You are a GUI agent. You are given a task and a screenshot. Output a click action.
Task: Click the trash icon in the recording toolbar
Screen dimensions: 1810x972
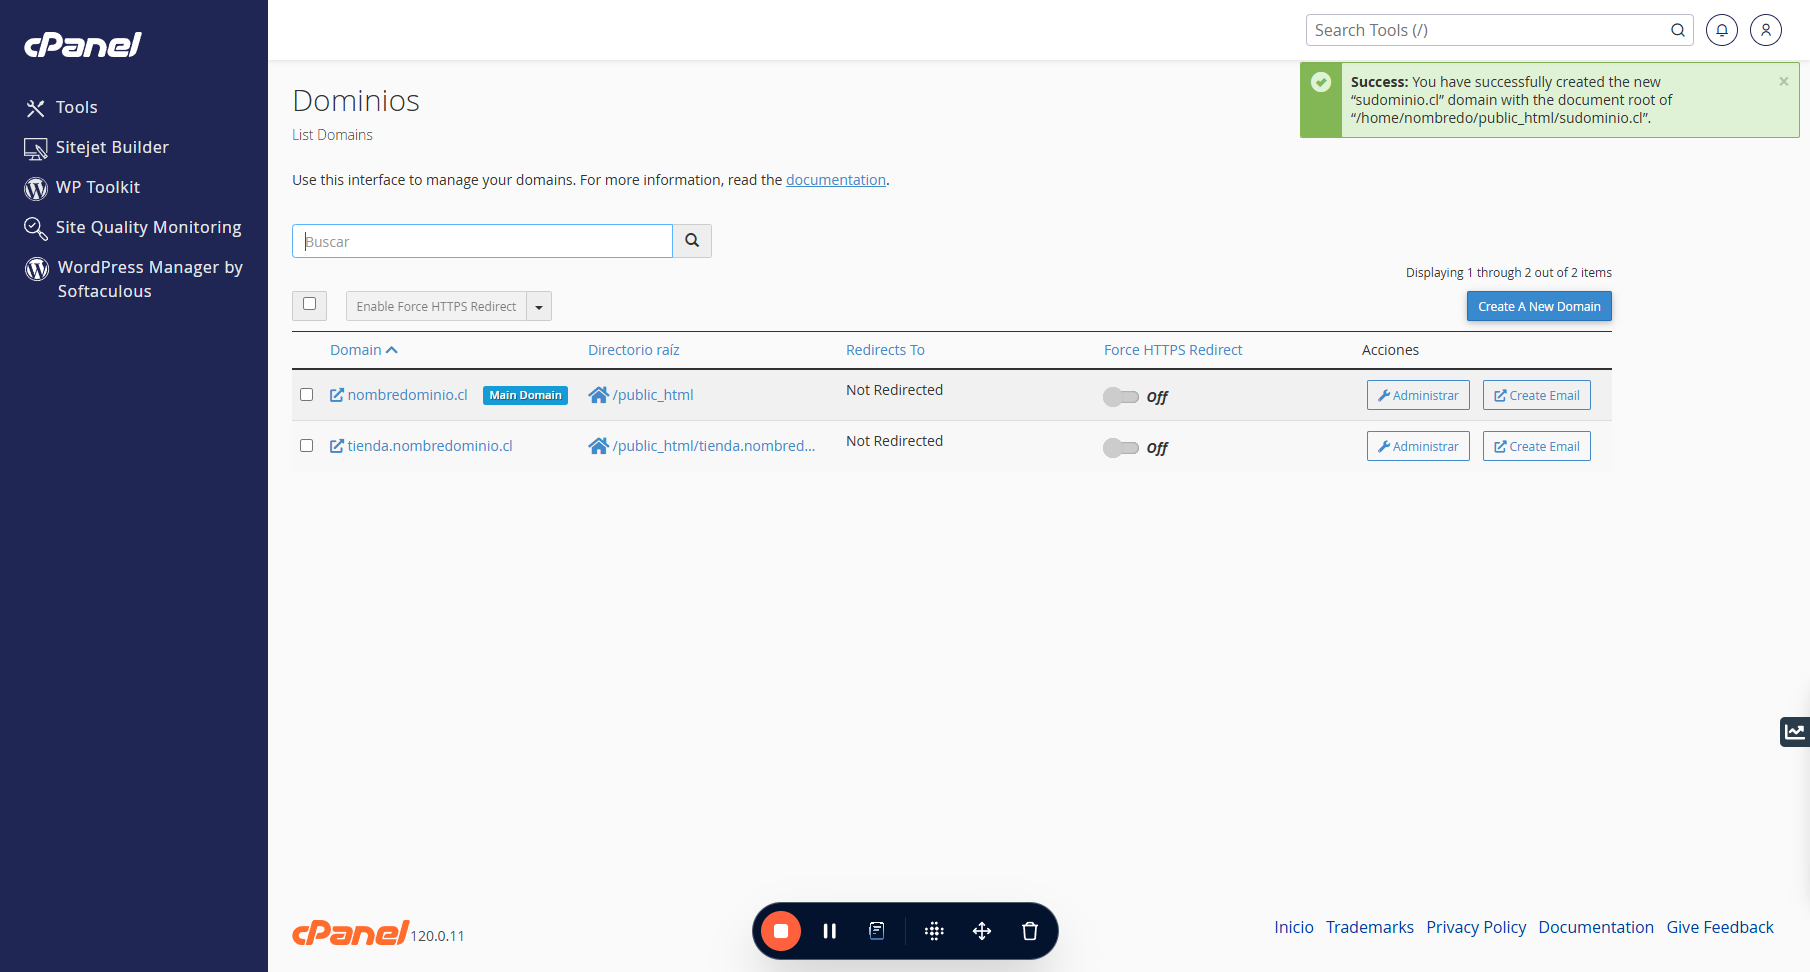(x=1030, y=931)
